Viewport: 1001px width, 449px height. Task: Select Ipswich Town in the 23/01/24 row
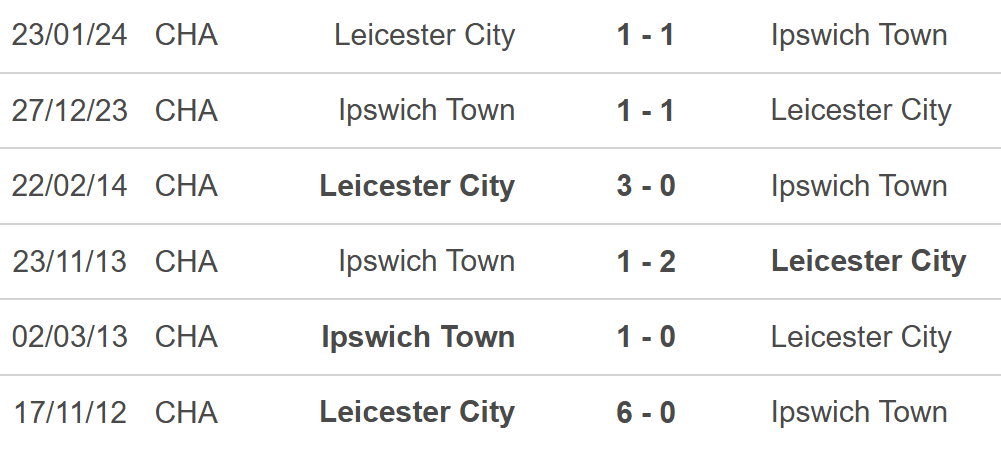(x=859, y=35)
